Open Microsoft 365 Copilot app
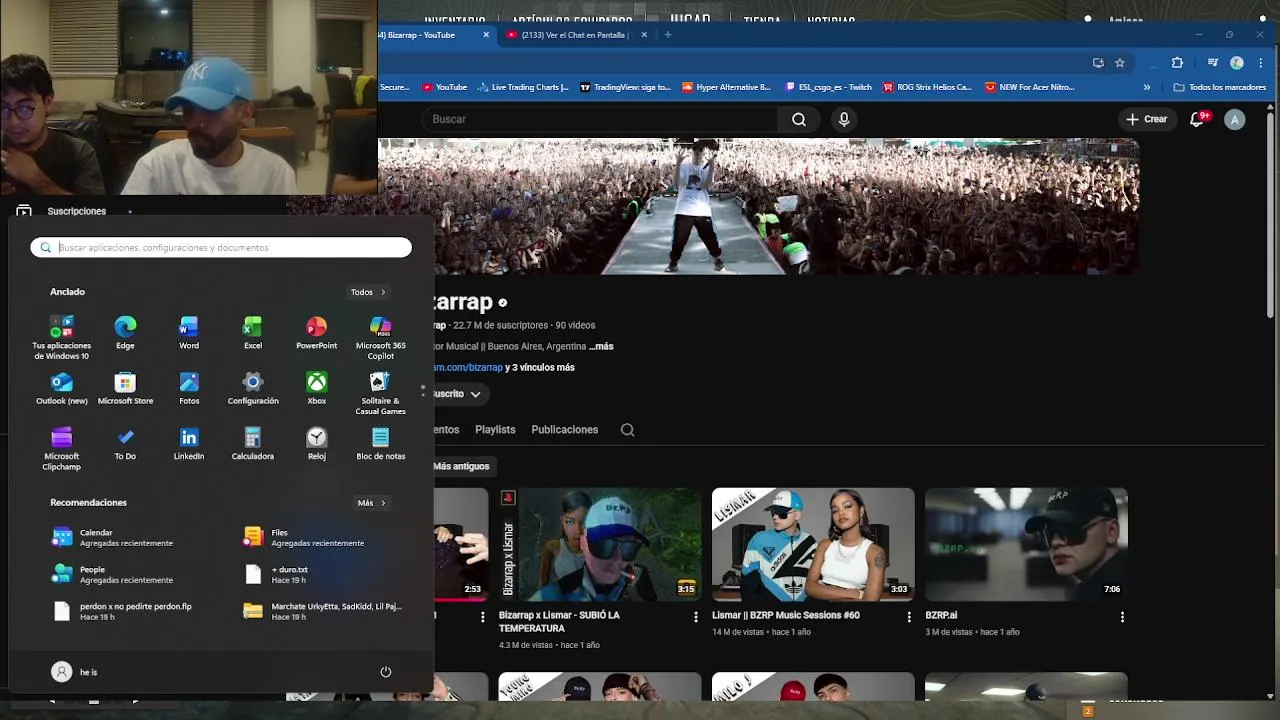 click(x=380, y=338)
